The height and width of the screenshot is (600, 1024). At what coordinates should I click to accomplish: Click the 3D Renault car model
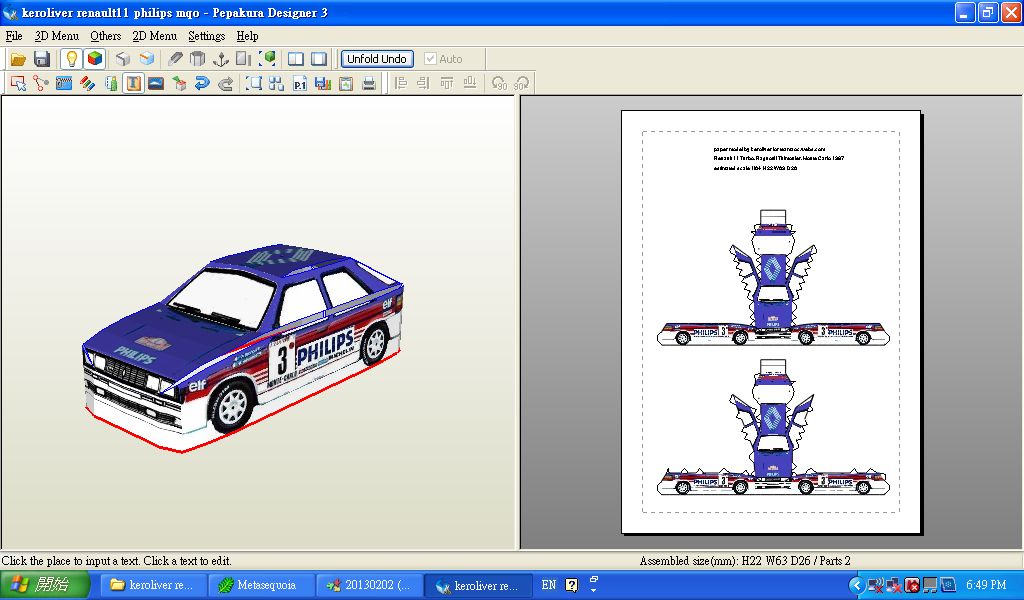243,348
